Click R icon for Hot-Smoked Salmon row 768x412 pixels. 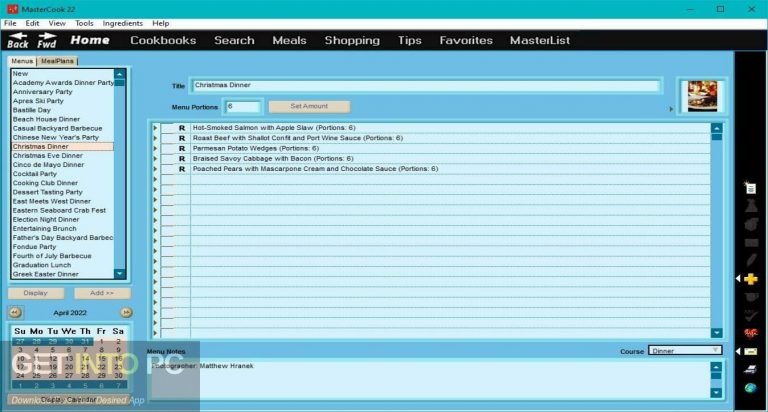coord(182,128)
